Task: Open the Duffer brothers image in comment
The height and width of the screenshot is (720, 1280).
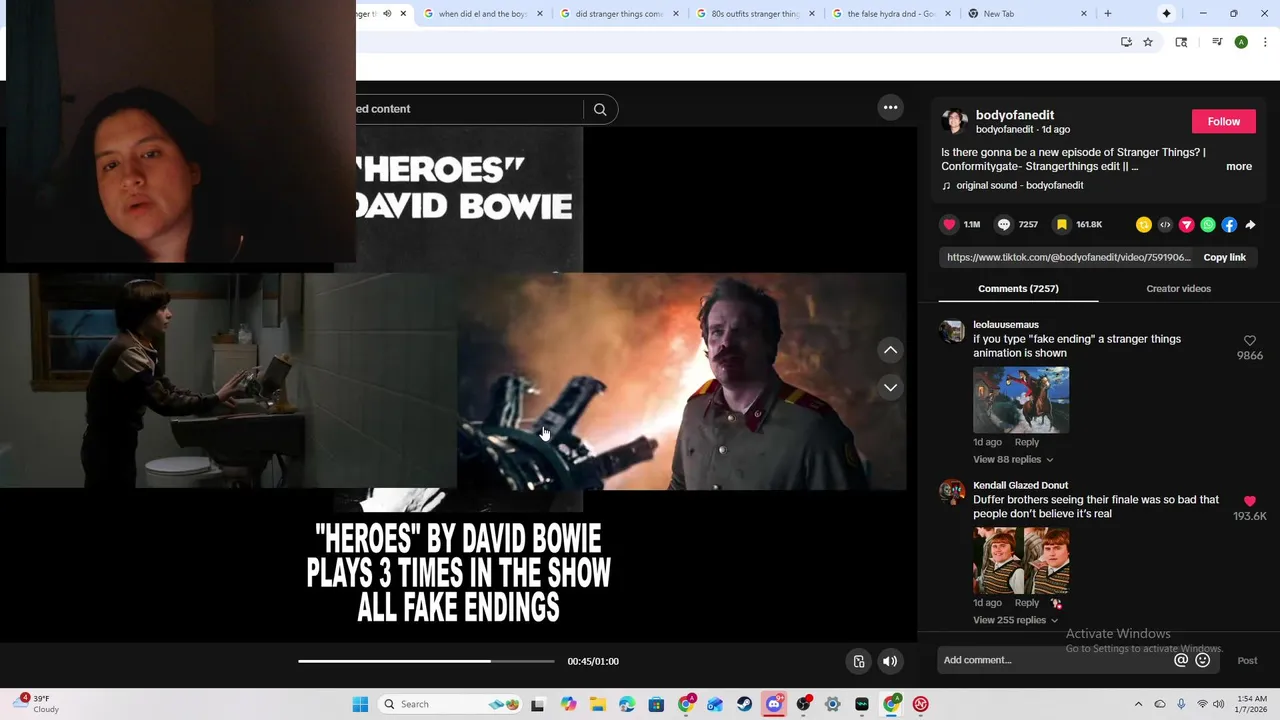Action: point(1021,561)
